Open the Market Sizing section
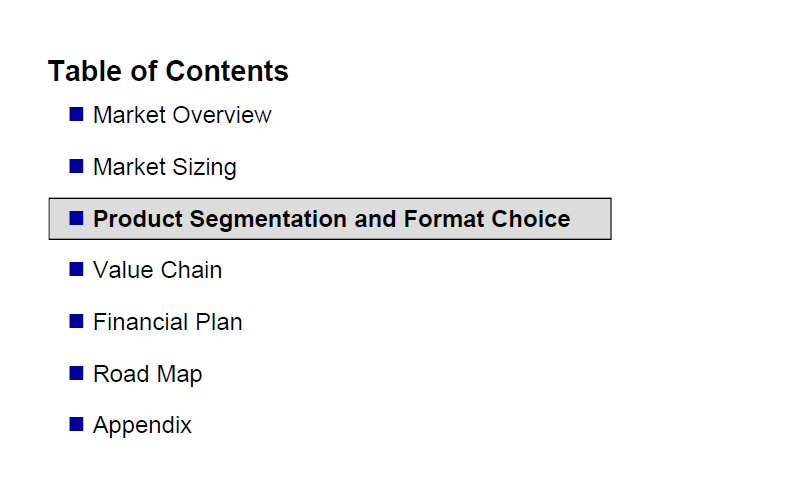Image resolution: width=800 pixels, height=500 pixels. pyautogui.click(x=165, y=167)
